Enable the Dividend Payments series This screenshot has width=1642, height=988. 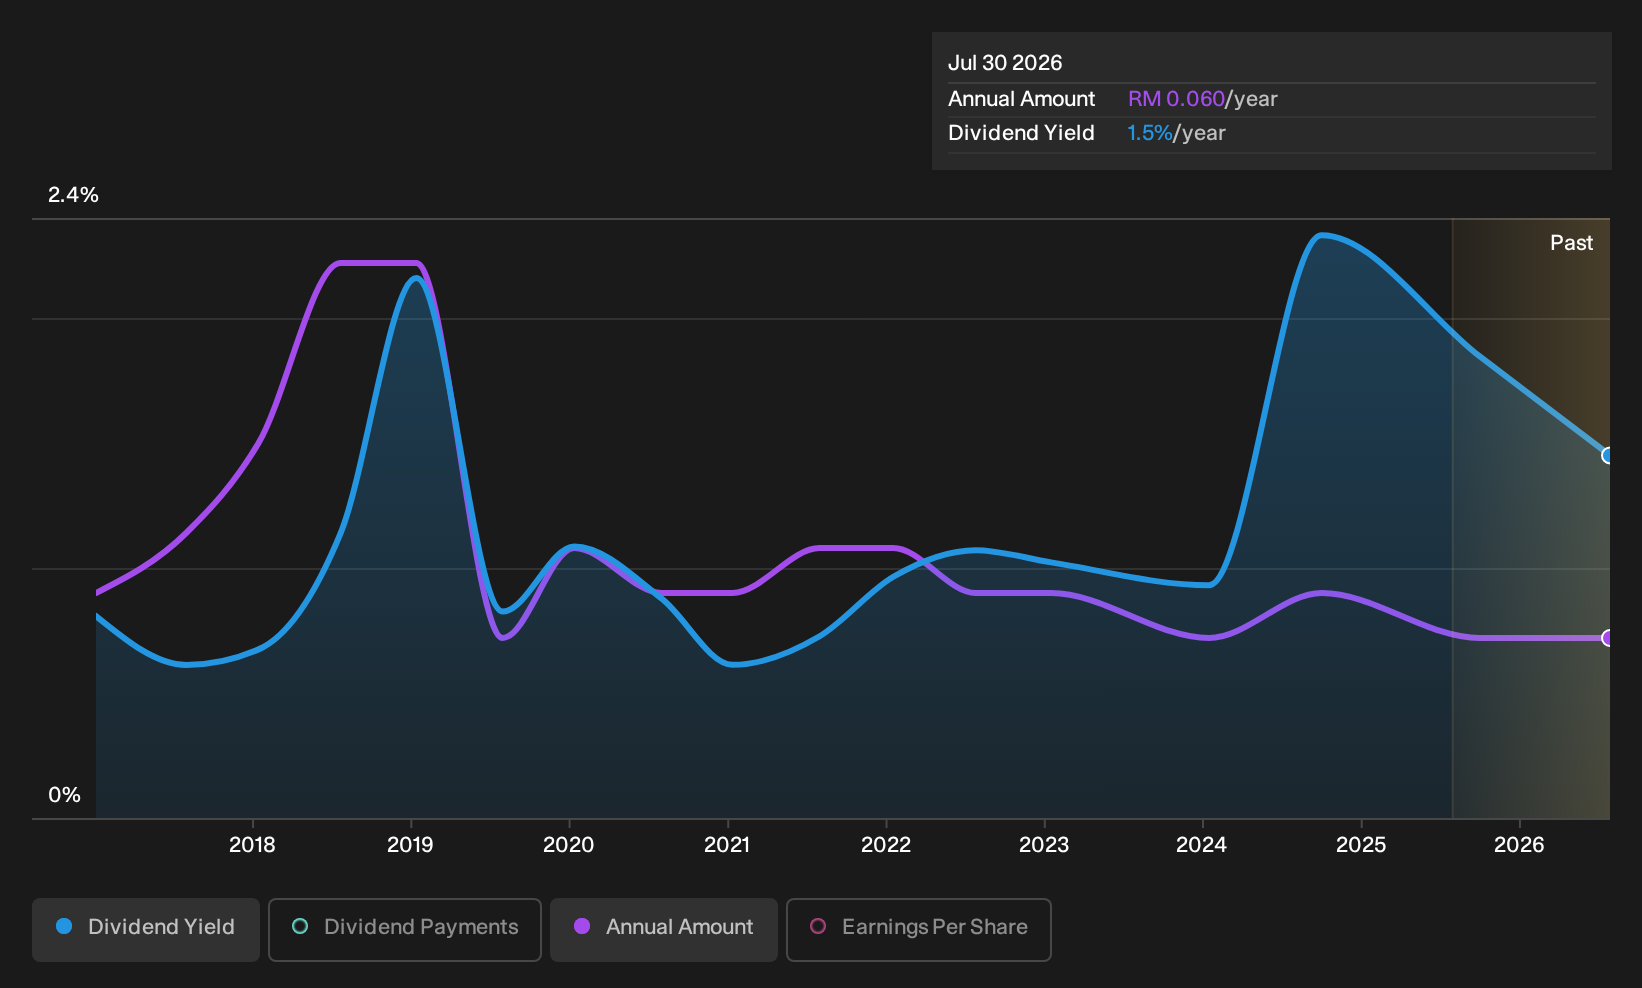point(405,929)
